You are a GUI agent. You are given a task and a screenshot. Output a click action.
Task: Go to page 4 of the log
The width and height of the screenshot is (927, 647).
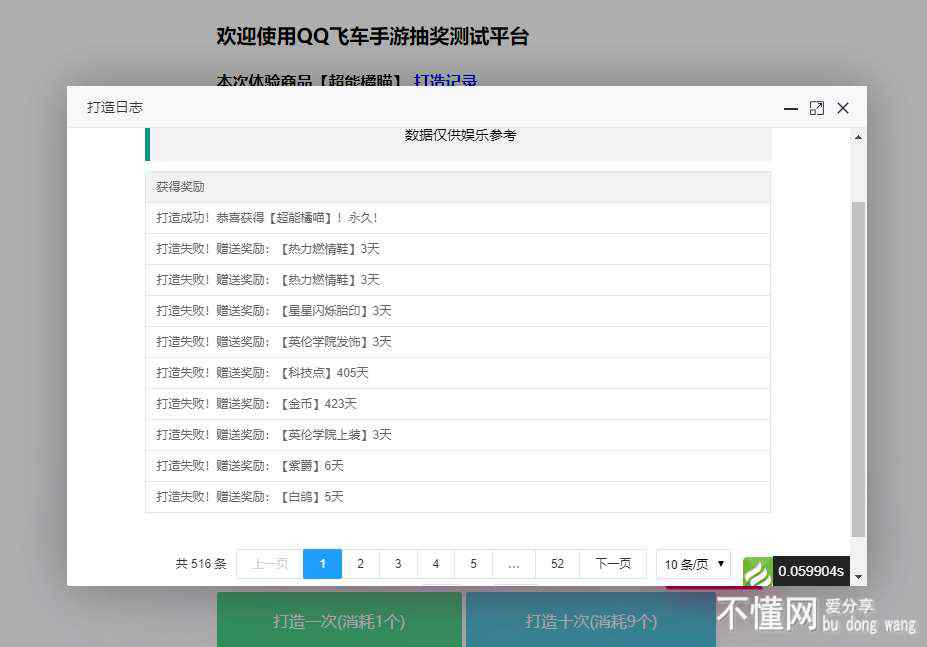(436, 564)
